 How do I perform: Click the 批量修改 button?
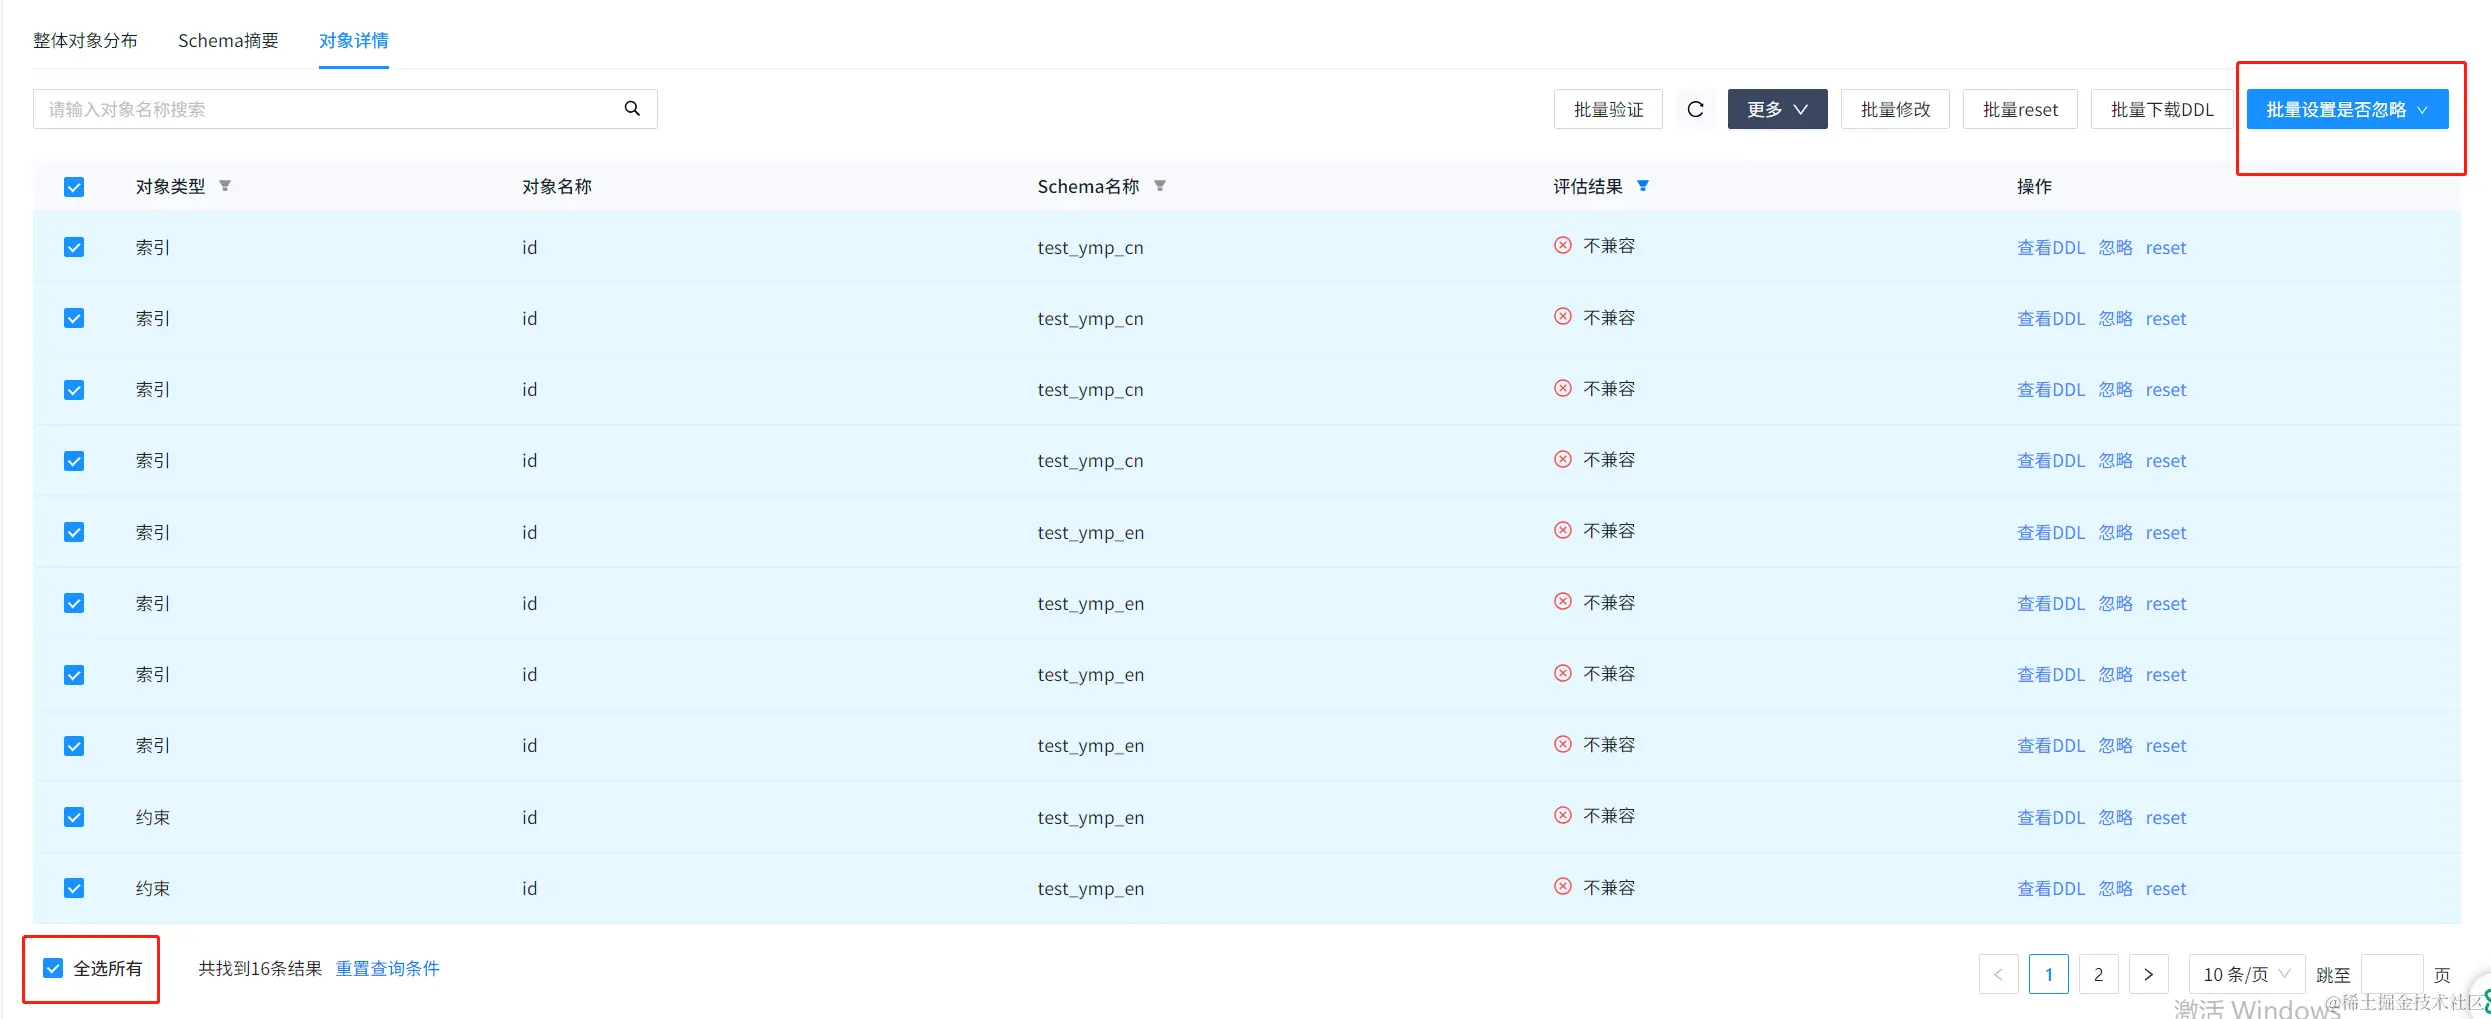(1895, 109)
